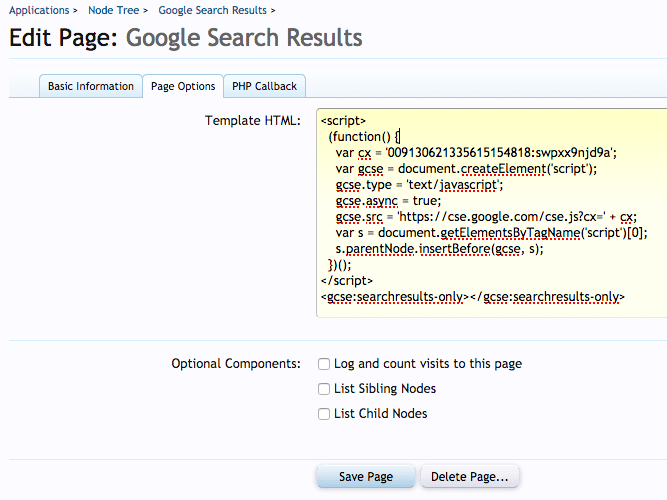This screenshot has width=667, height=500.
Task: Click the opening <script> tag line
Action: point(343,121)
